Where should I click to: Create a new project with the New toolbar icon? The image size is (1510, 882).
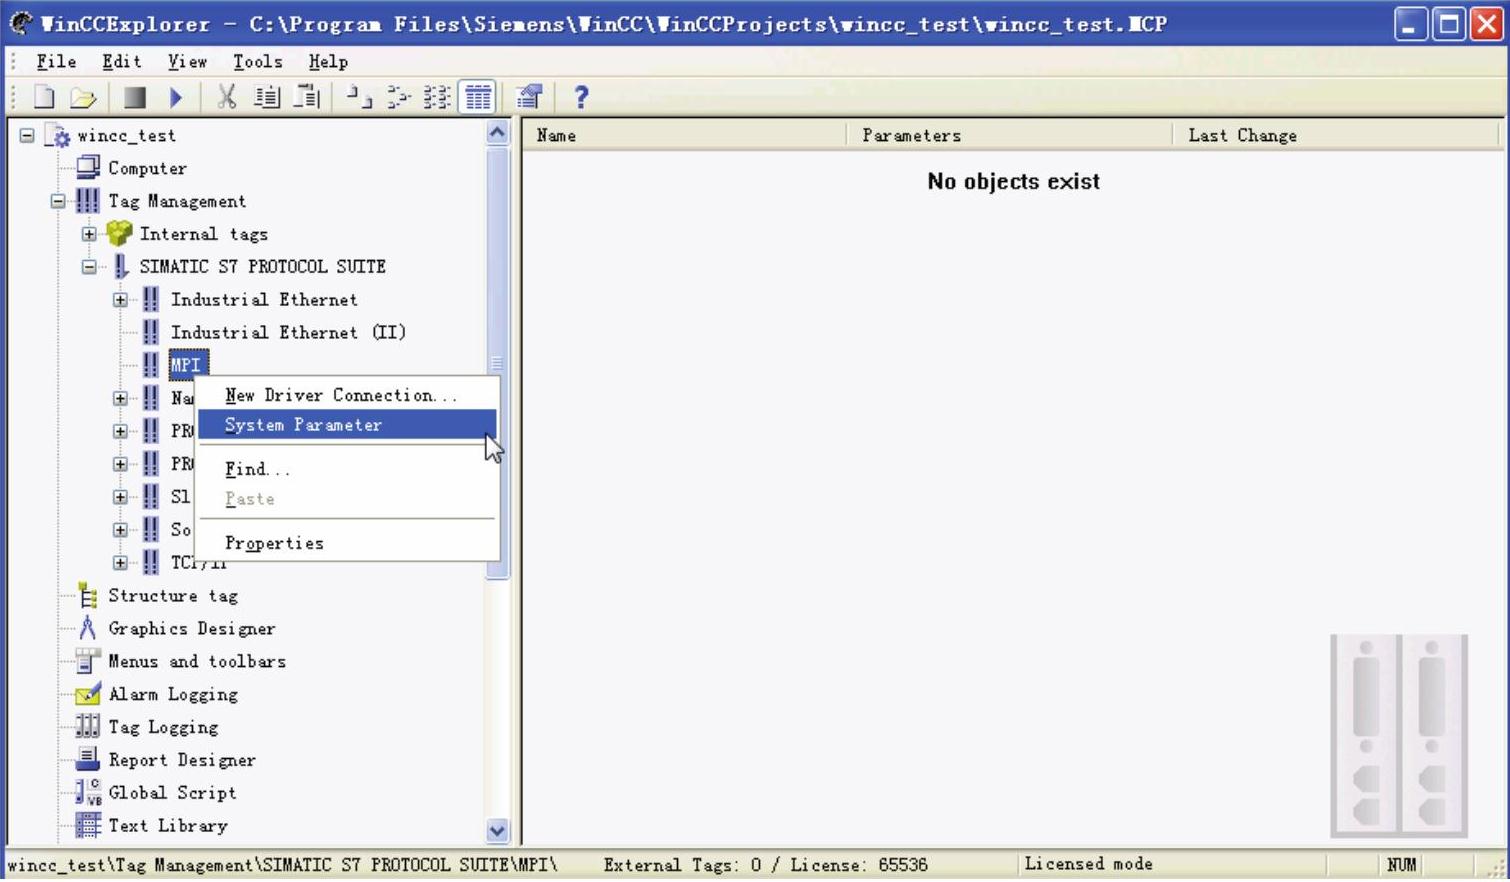pyautogui.click(x=44, y=97)
